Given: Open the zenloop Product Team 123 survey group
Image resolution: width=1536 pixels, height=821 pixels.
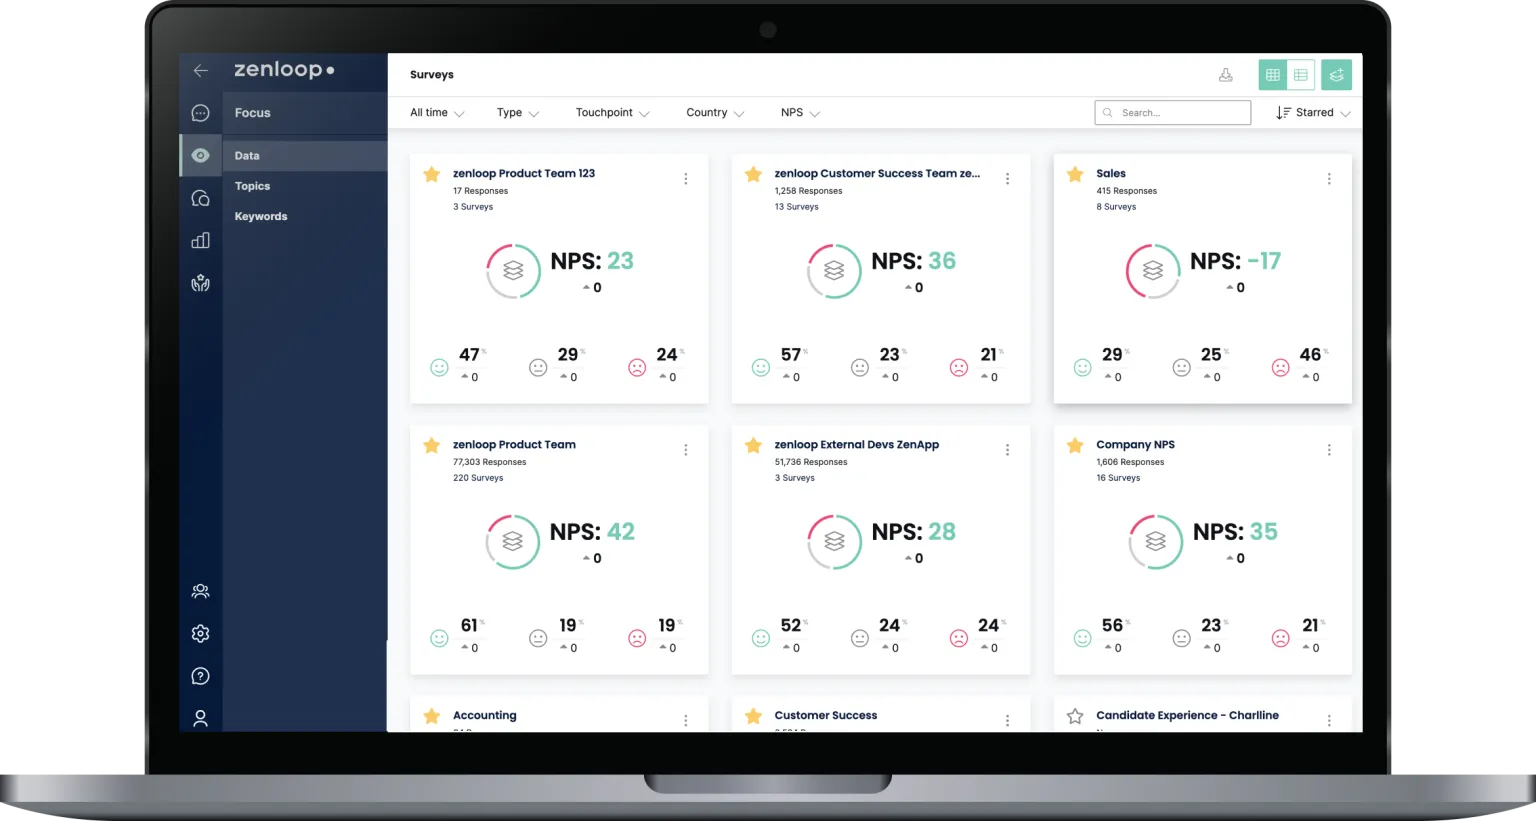Looking at the screenshot, I should (524, 173).
